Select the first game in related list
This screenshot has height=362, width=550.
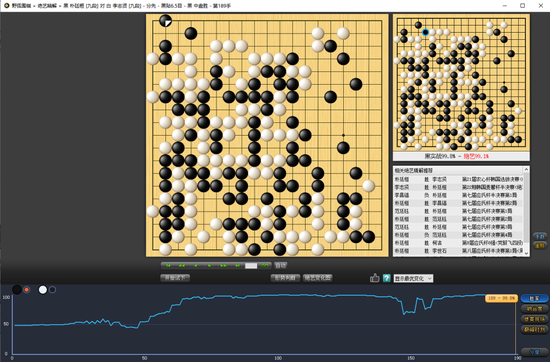[458, 179]
